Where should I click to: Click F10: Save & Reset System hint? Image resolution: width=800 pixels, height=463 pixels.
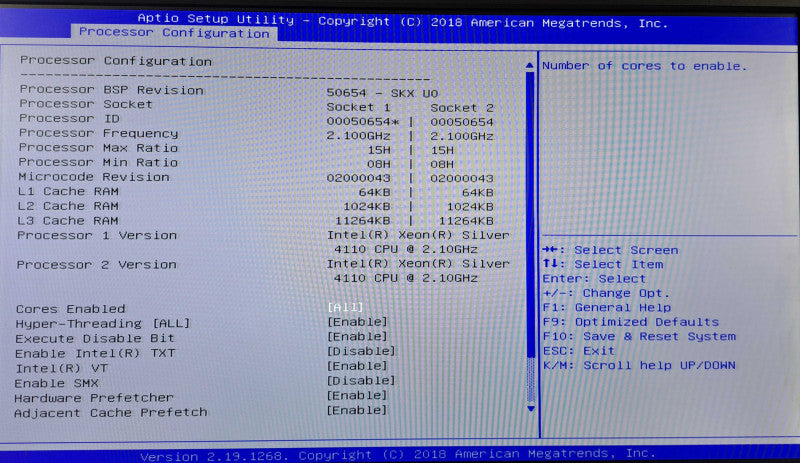click(639, 336)
